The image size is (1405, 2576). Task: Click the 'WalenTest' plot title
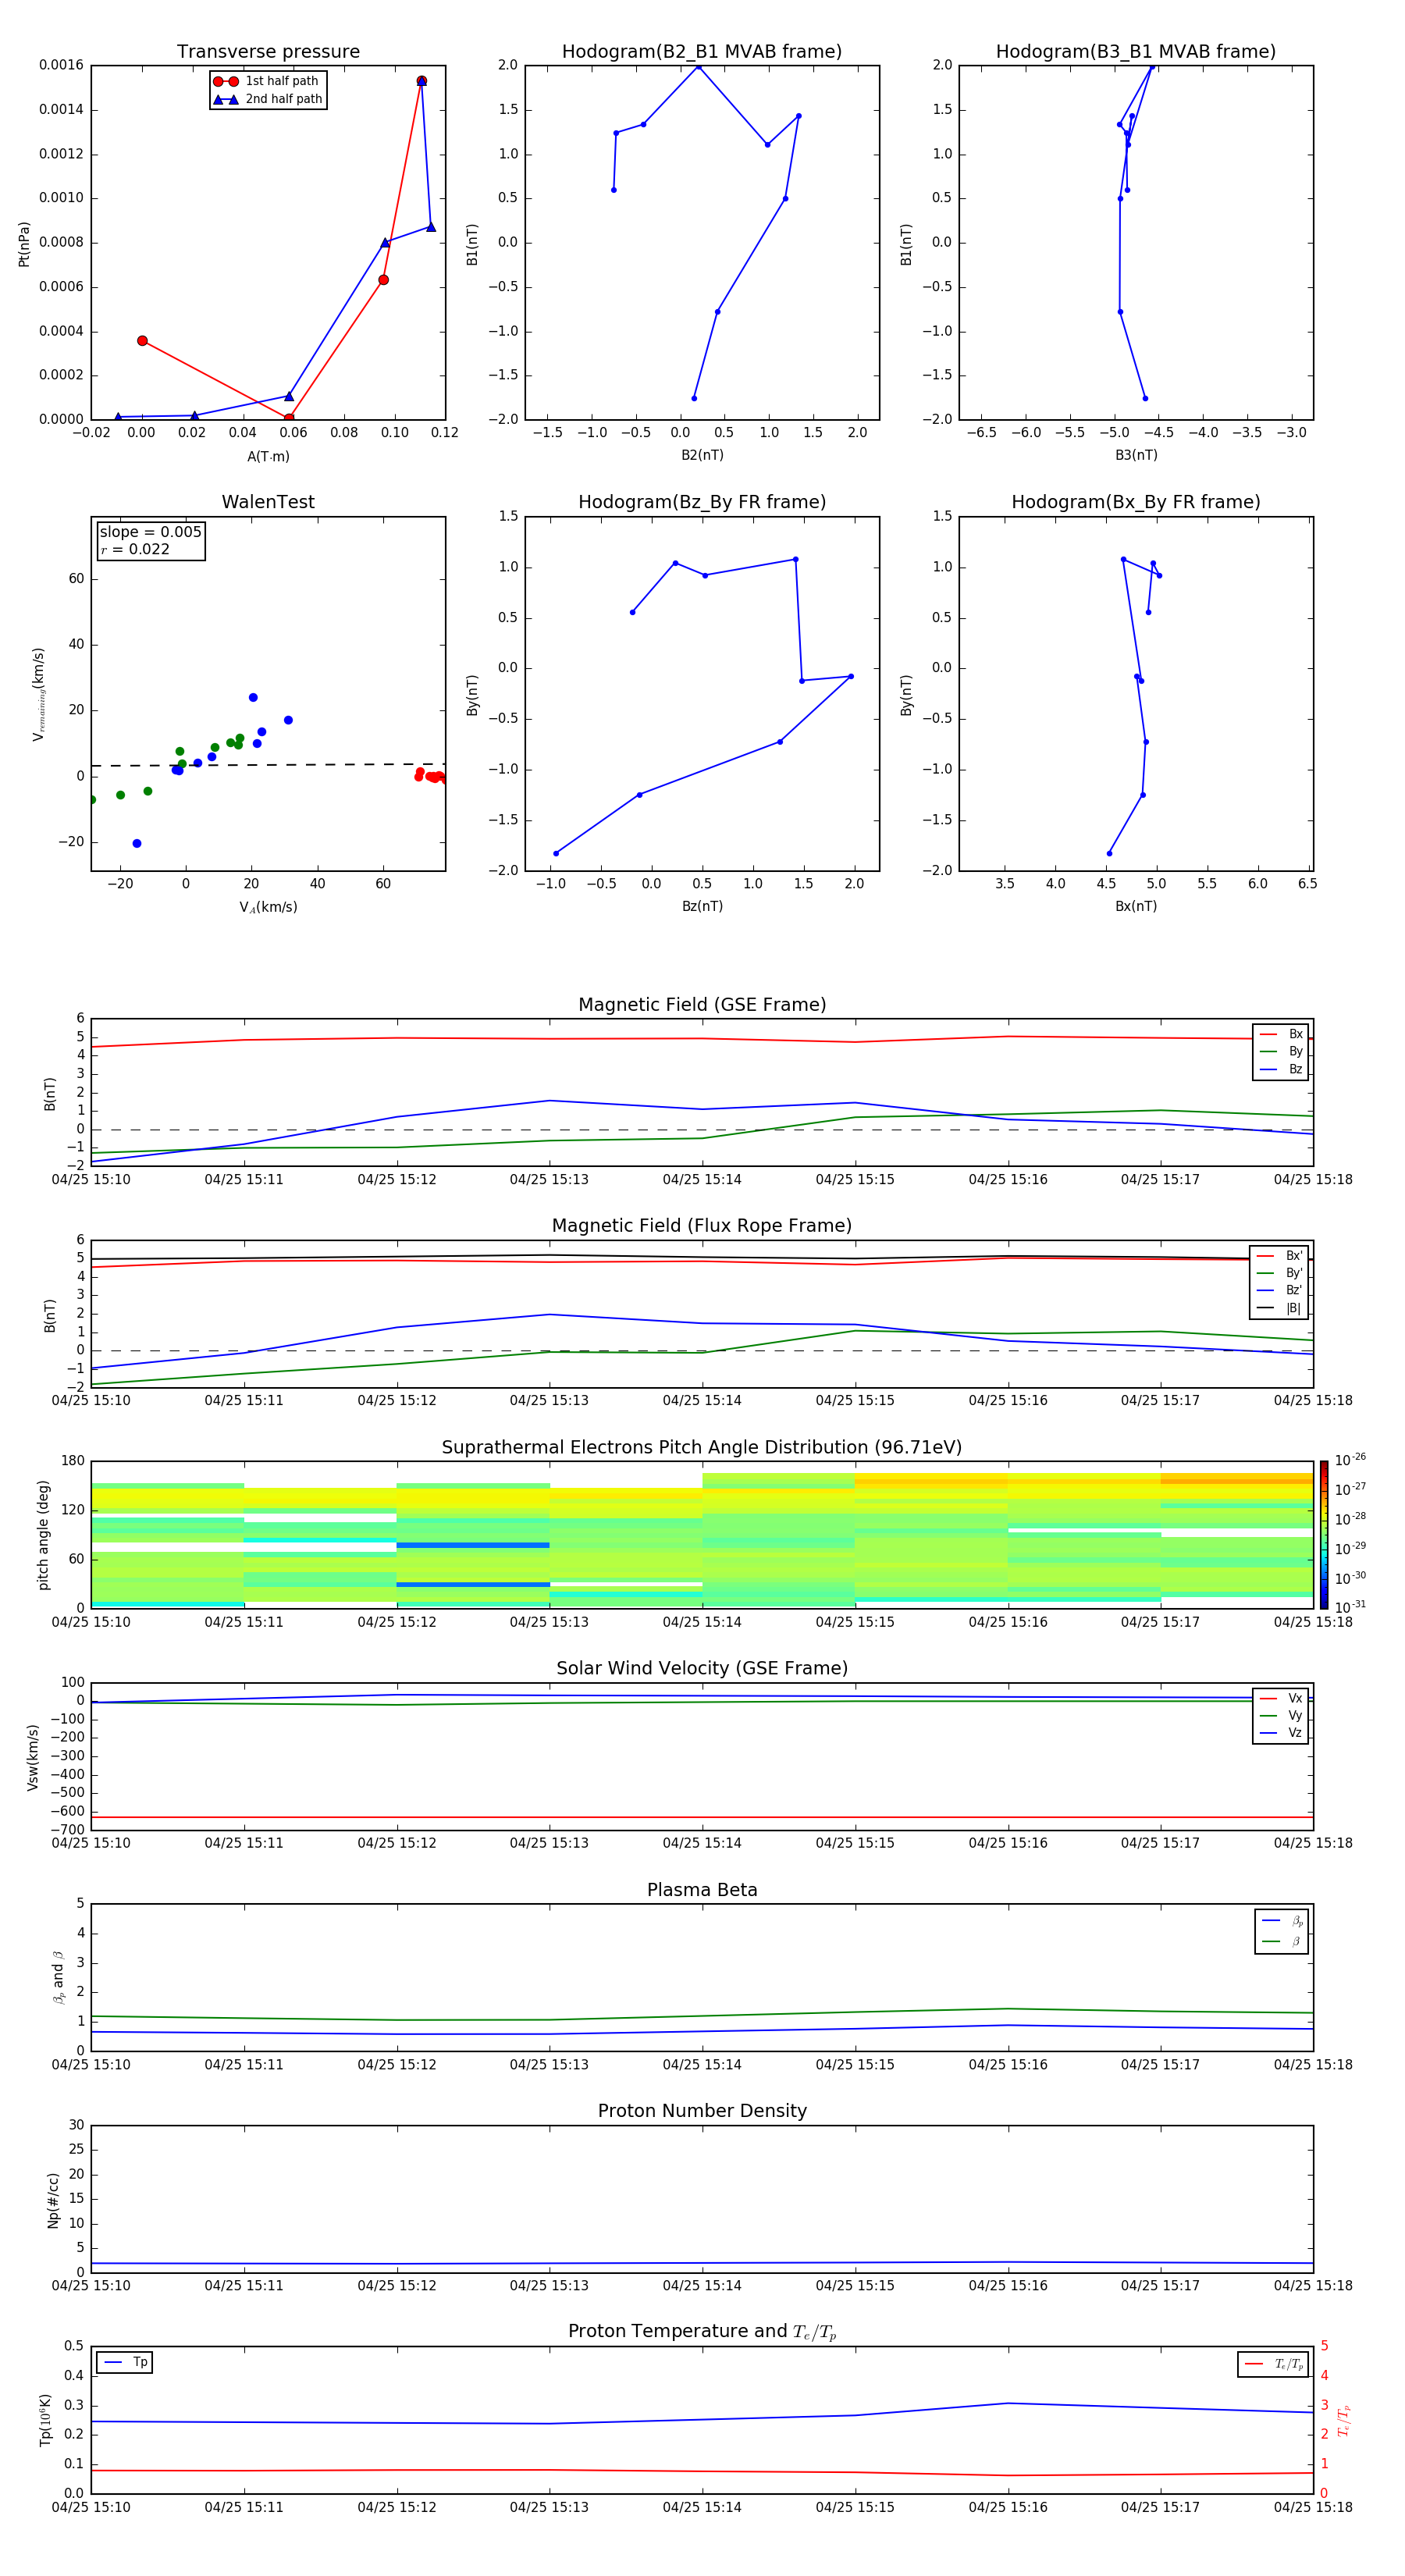click(268, 502)
